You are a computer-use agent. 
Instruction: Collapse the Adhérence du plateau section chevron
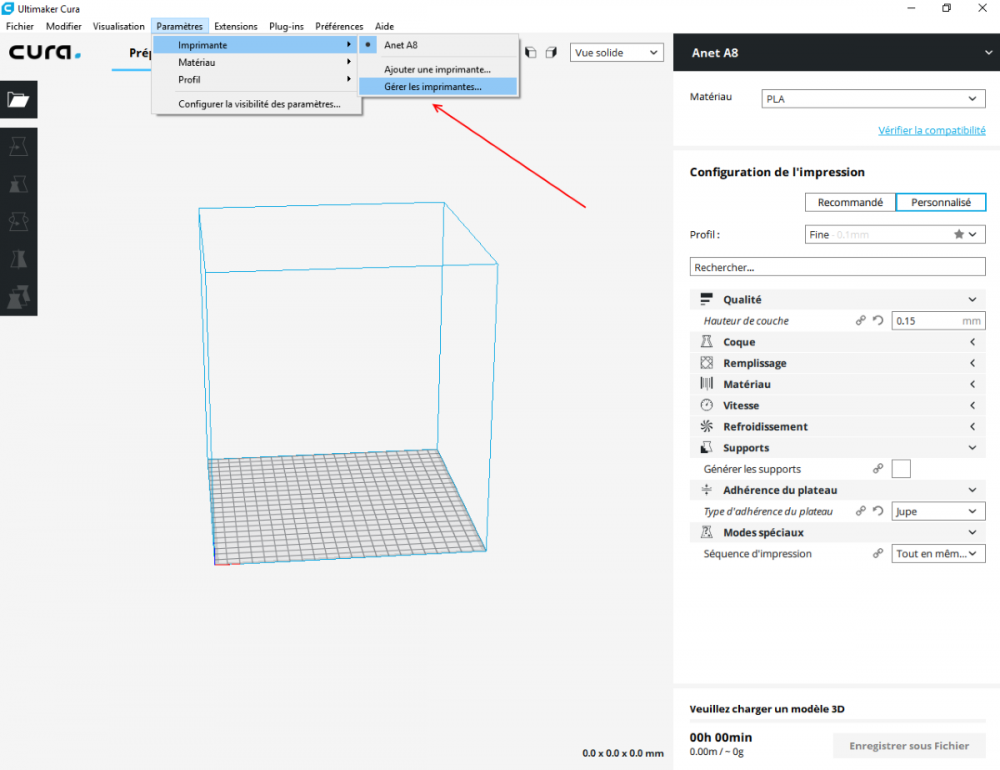coord(972,490)
